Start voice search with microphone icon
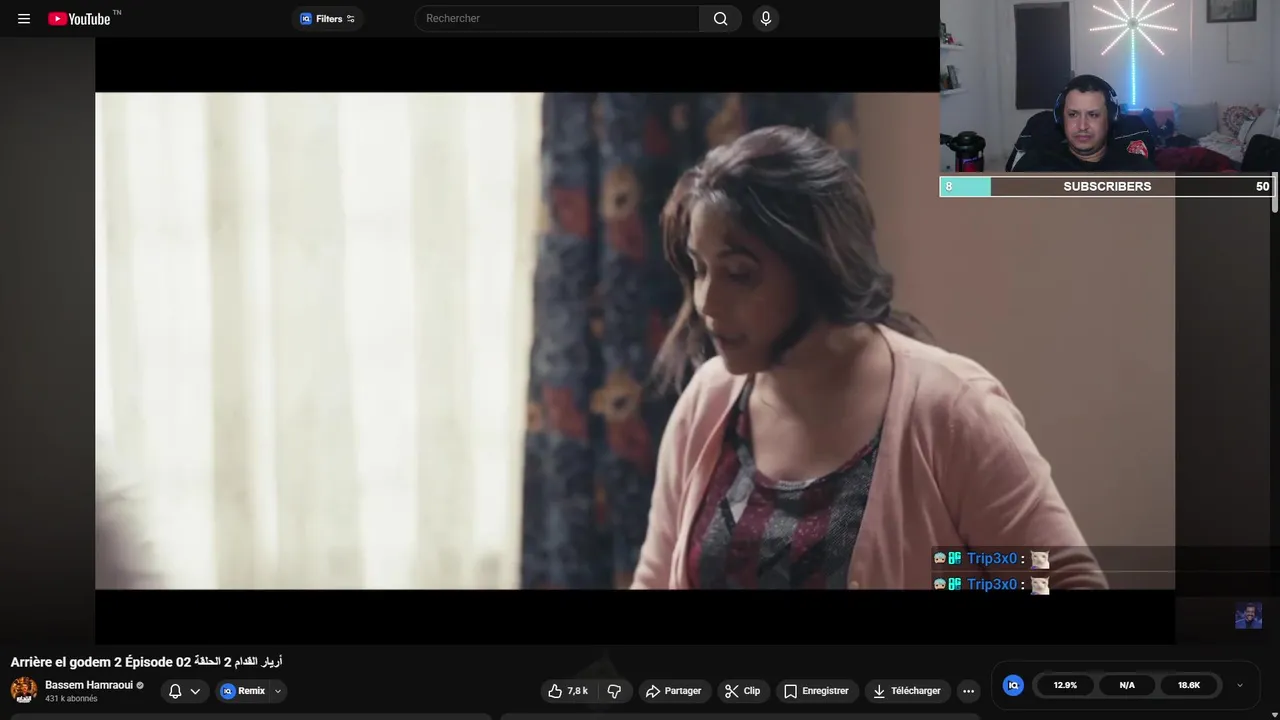Image resolution: width=1280 pixels, height=720 pixels. point(765,18)
